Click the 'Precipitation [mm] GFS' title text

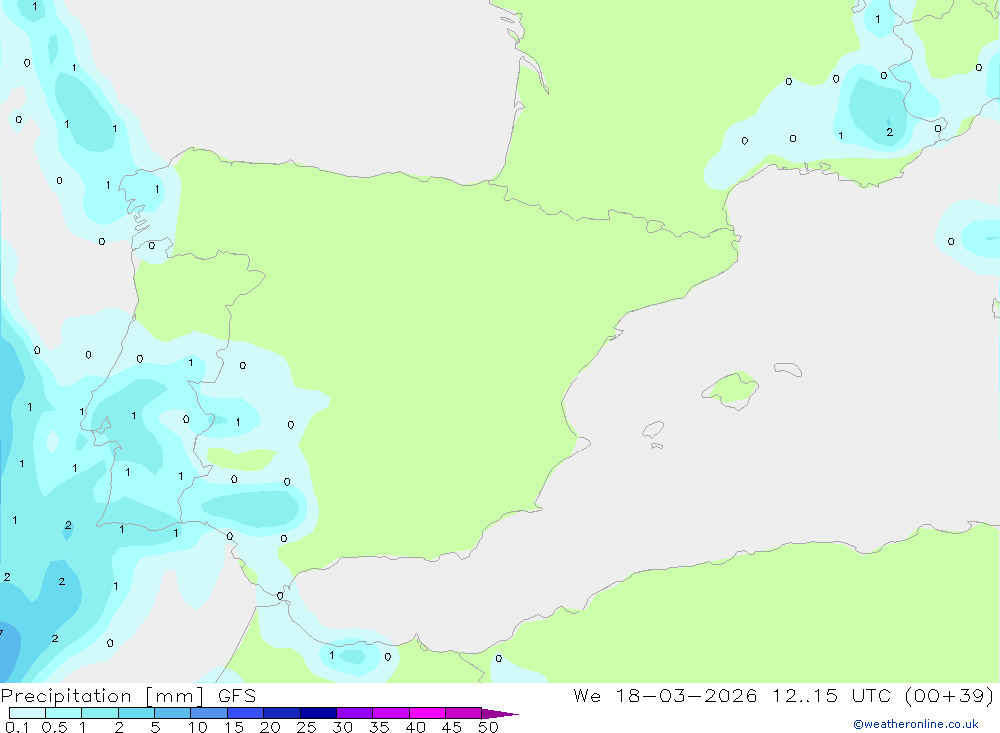(128, 696)
